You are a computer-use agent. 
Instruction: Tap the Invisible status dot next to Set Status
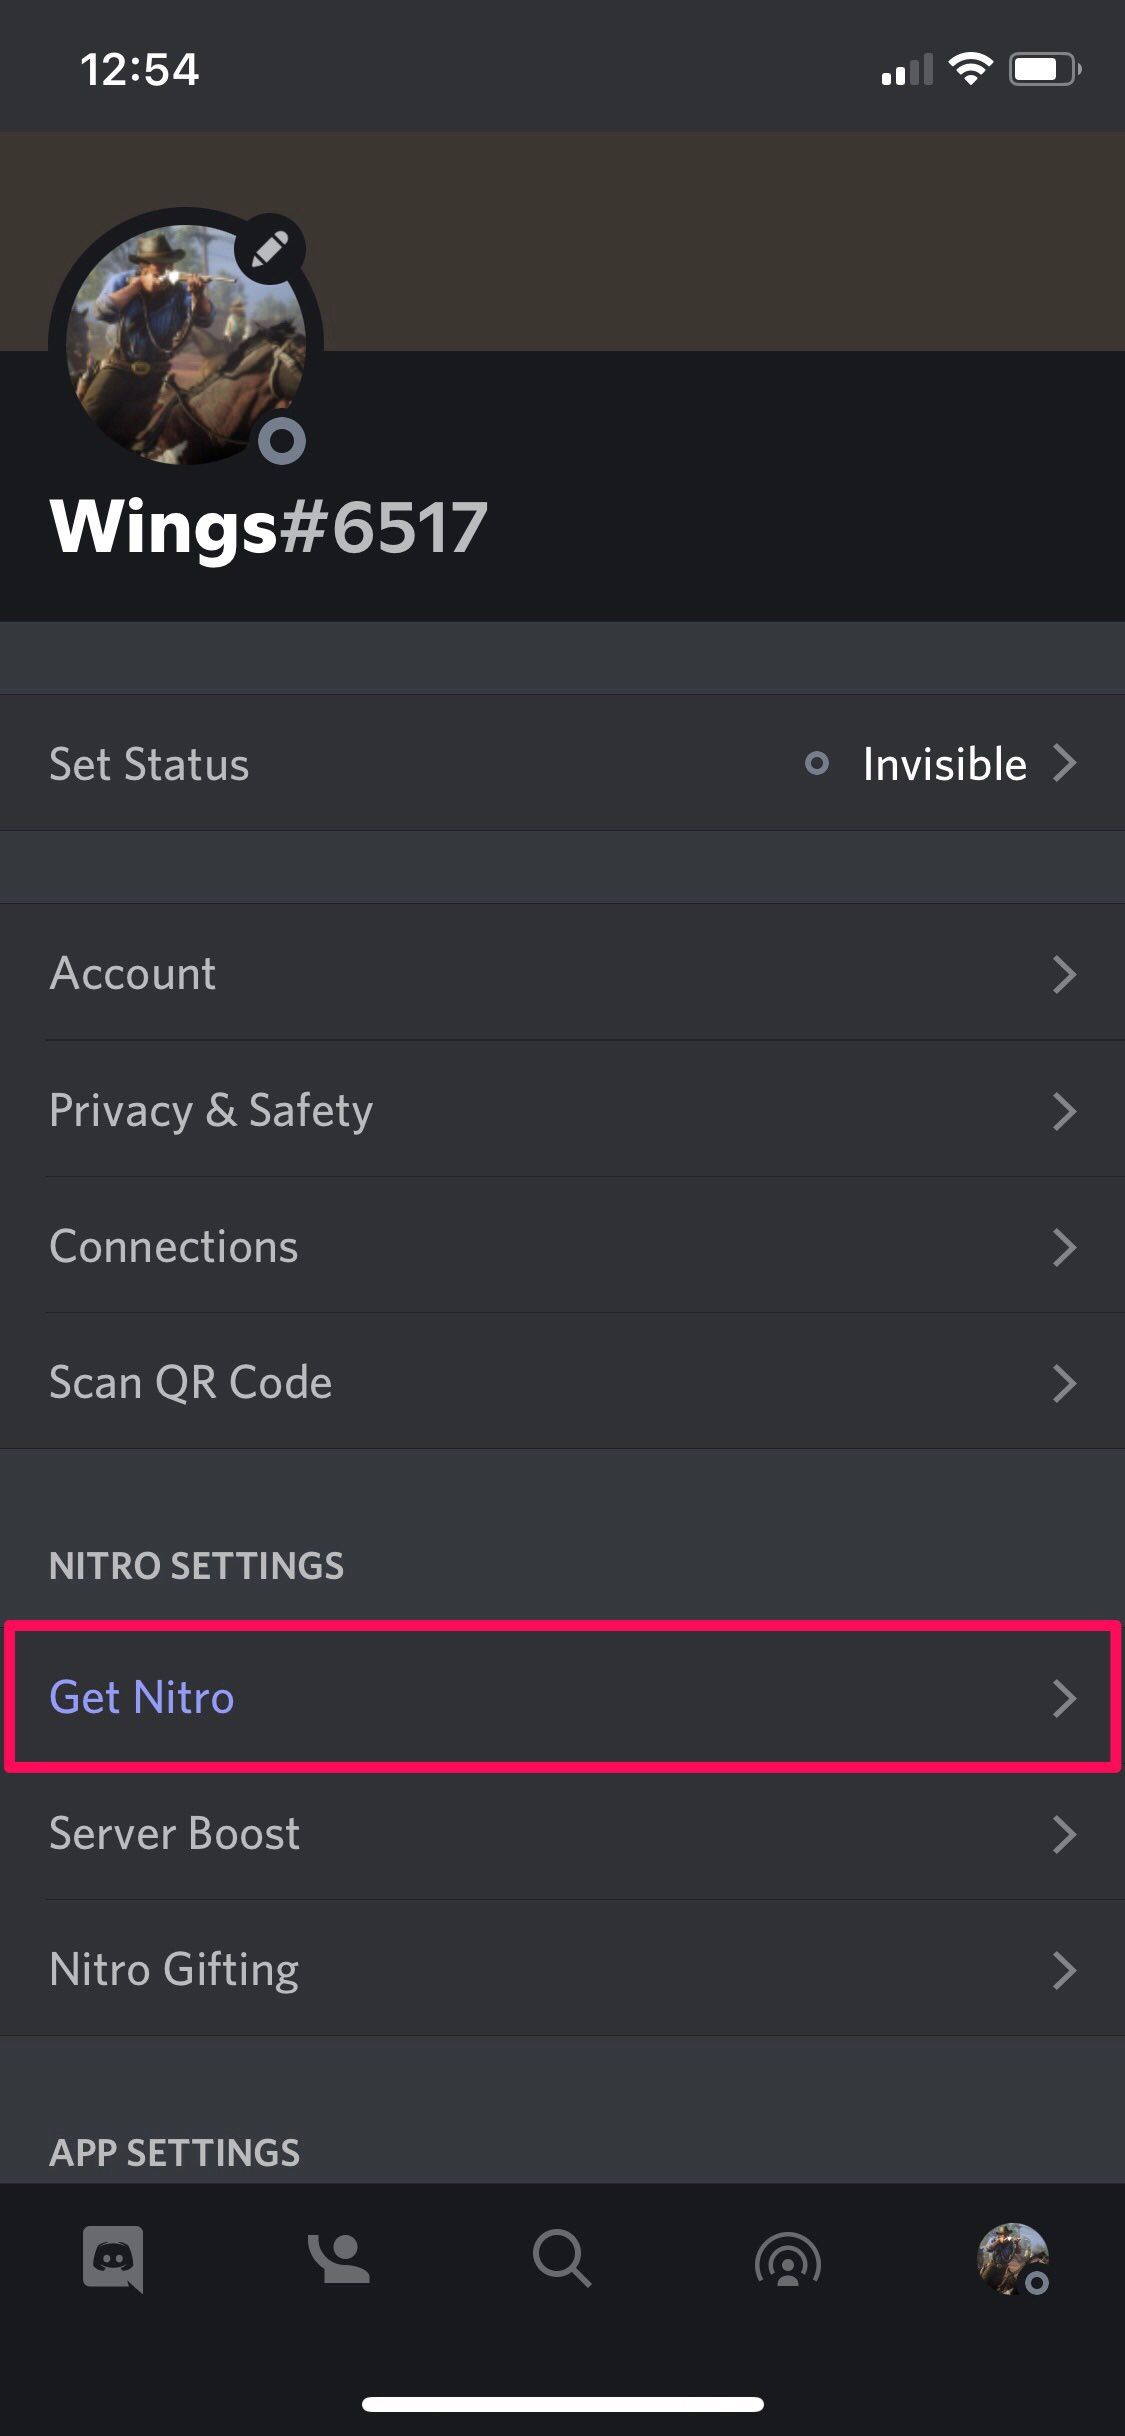tap(818, 763)
